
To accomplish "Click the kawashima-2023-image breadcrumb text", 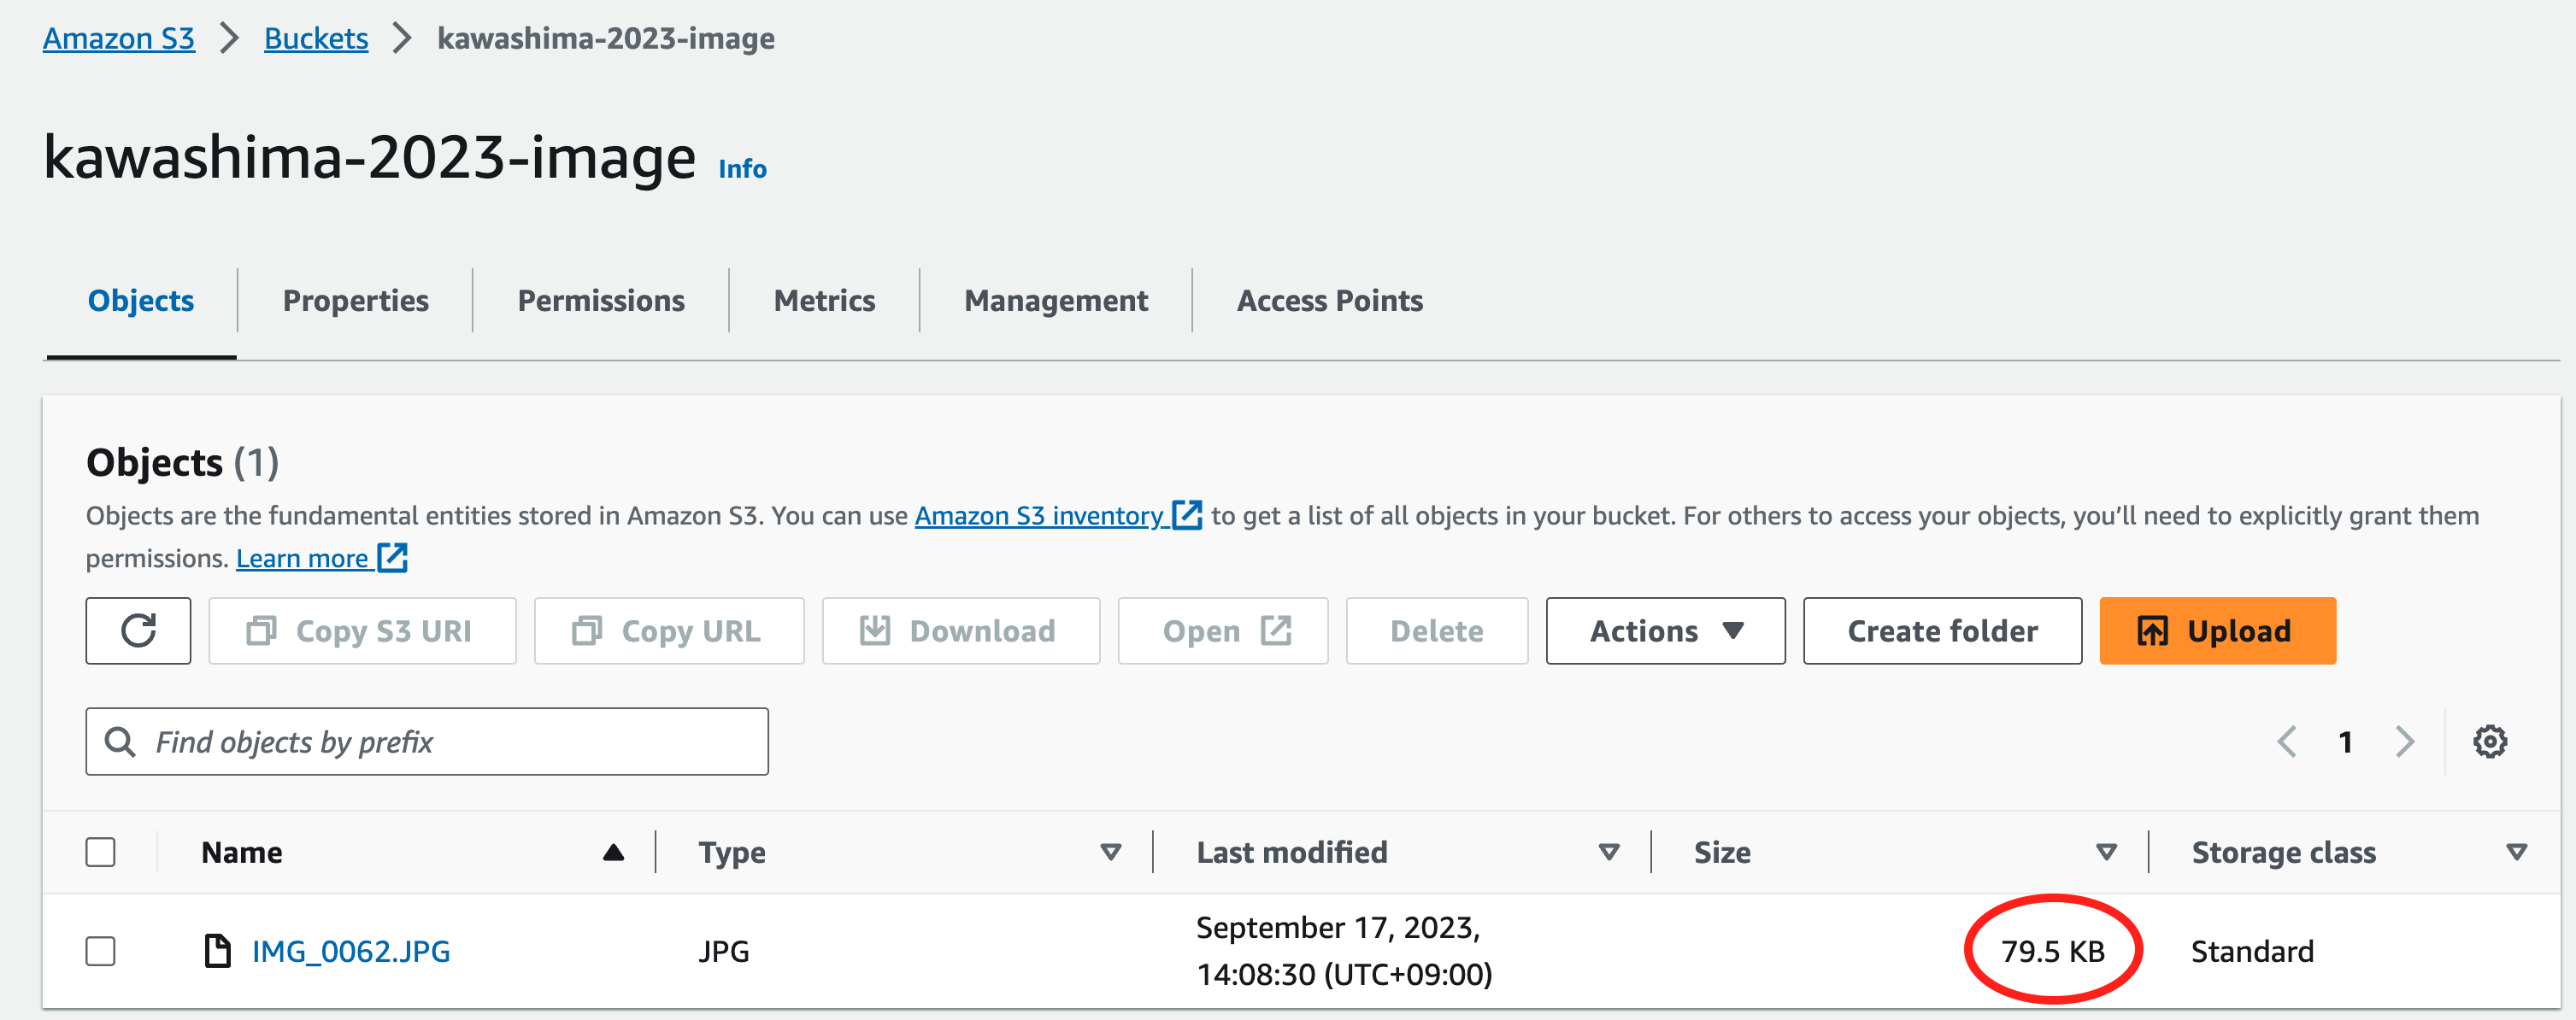I will [x=606, y=38].
